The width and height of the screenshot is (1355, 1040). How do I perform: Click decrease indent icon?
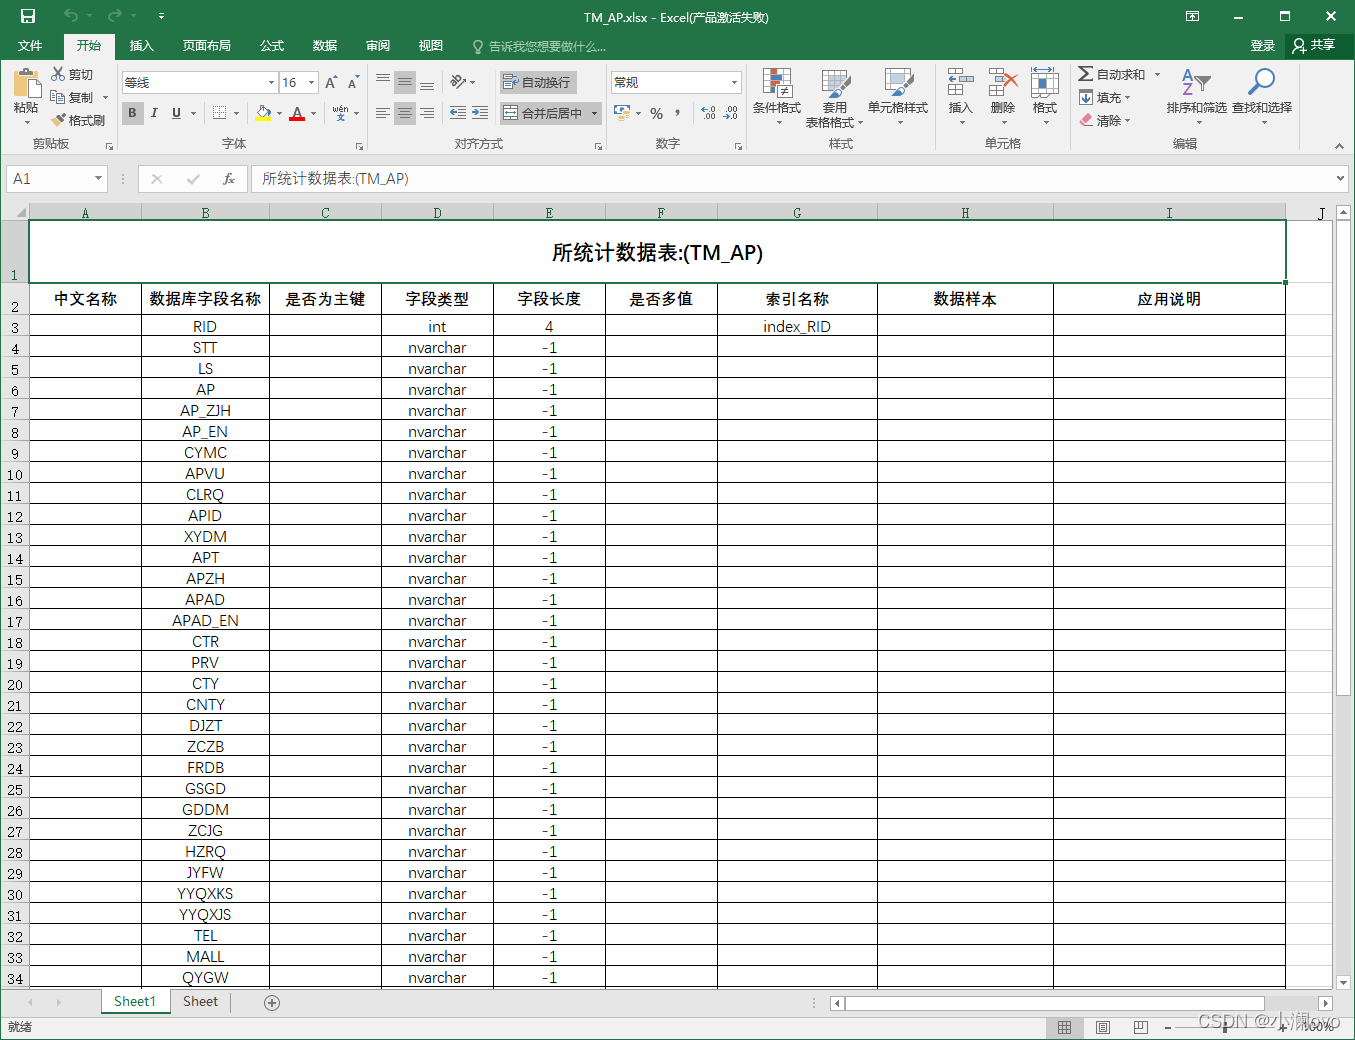458,113
